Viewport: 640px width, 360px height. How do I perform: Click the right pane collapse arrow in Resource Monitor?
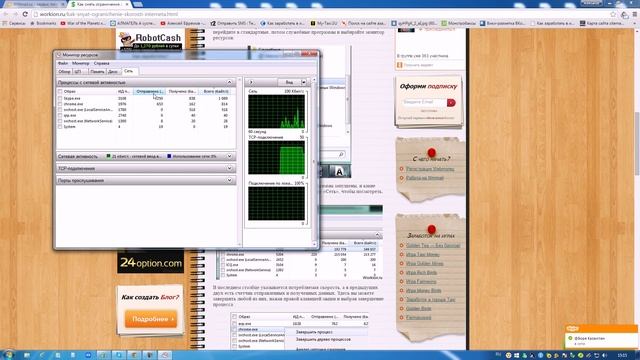pos(251,82)
